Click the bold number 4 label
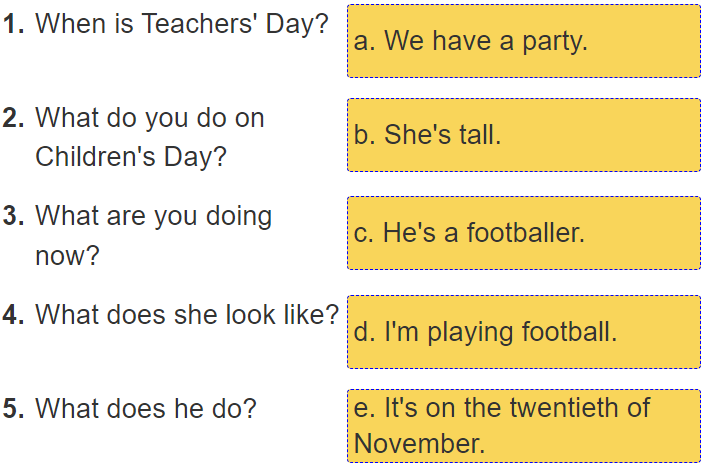 [x=13, y=314]
